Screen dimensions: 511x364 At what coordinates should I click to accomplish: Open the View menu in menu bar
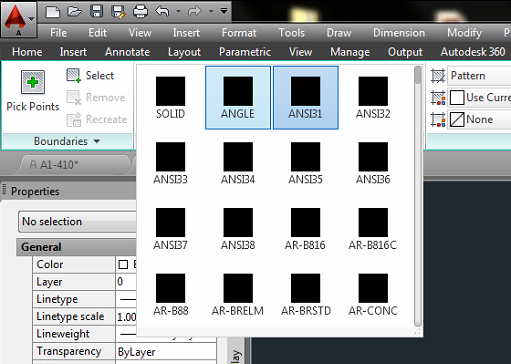[140, 33]
